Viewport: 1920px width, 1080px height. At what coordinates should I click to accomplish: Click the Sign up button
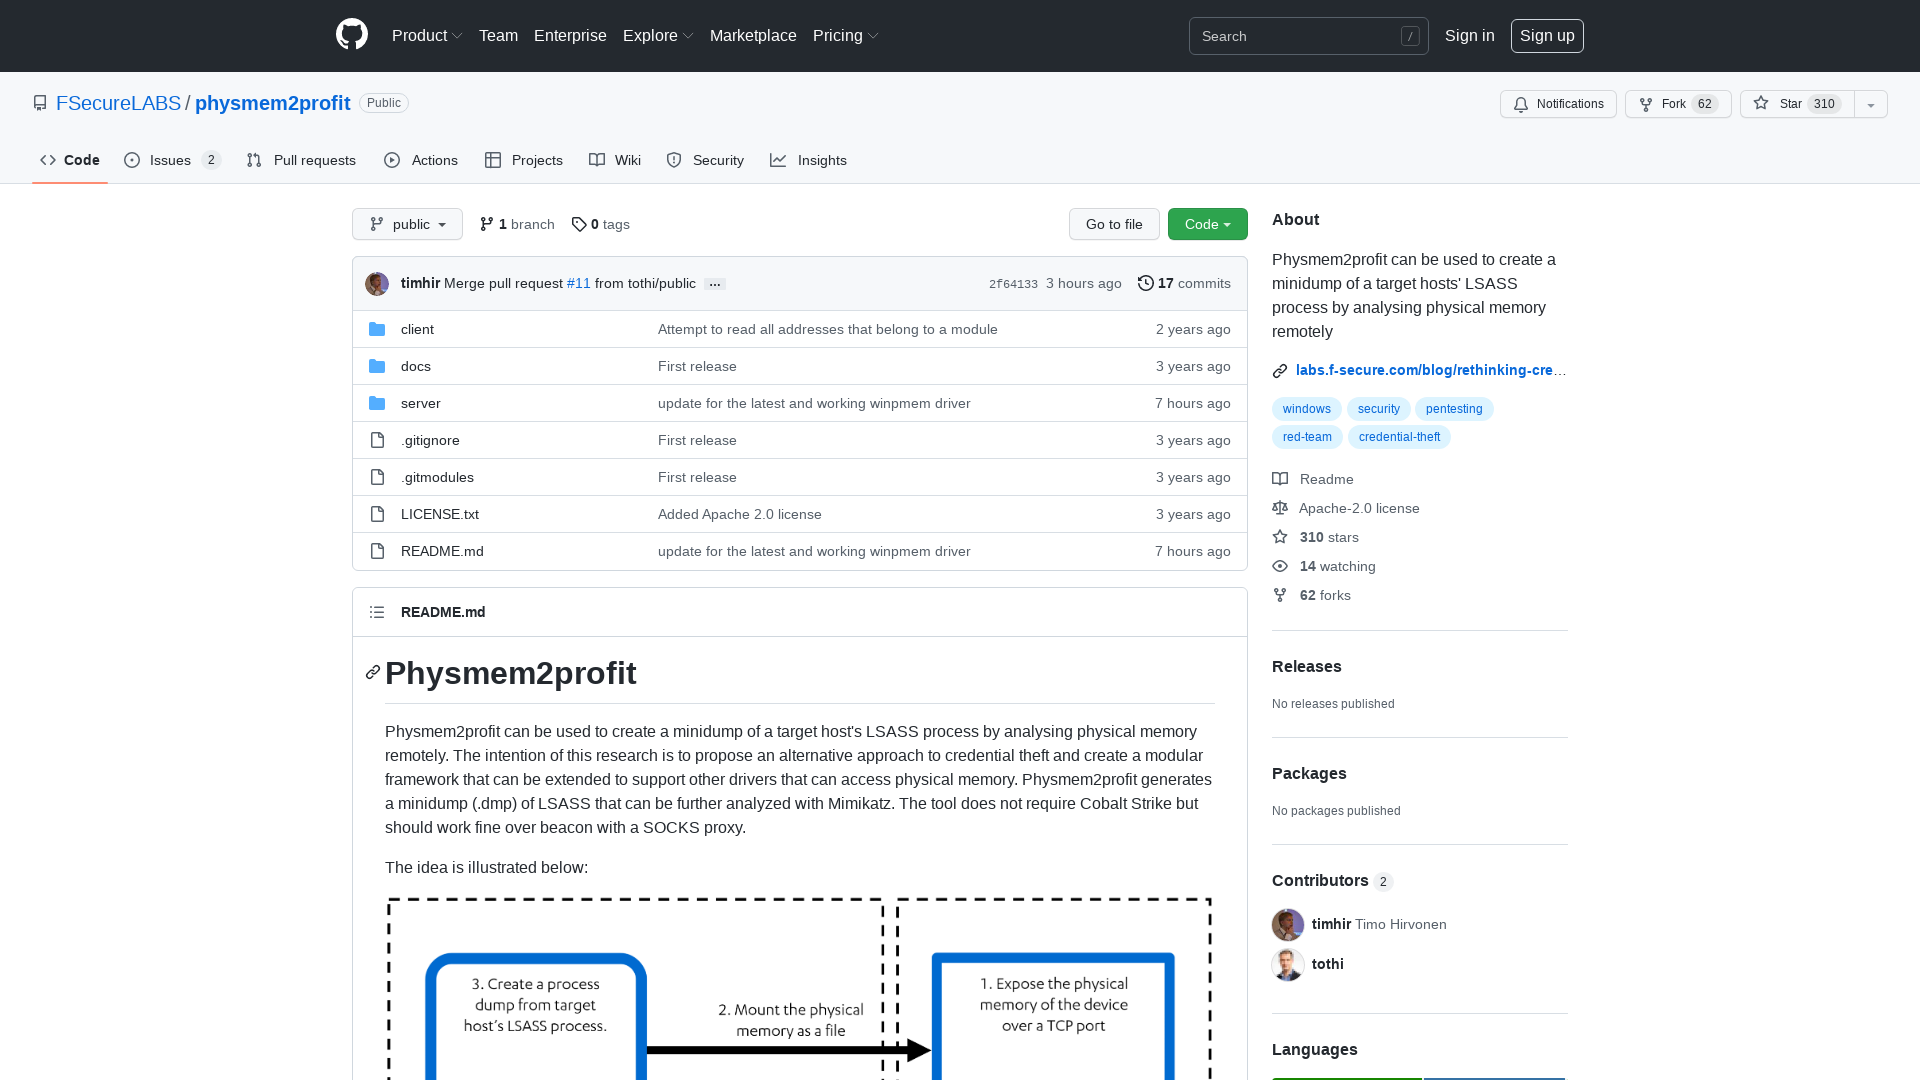1546,35
